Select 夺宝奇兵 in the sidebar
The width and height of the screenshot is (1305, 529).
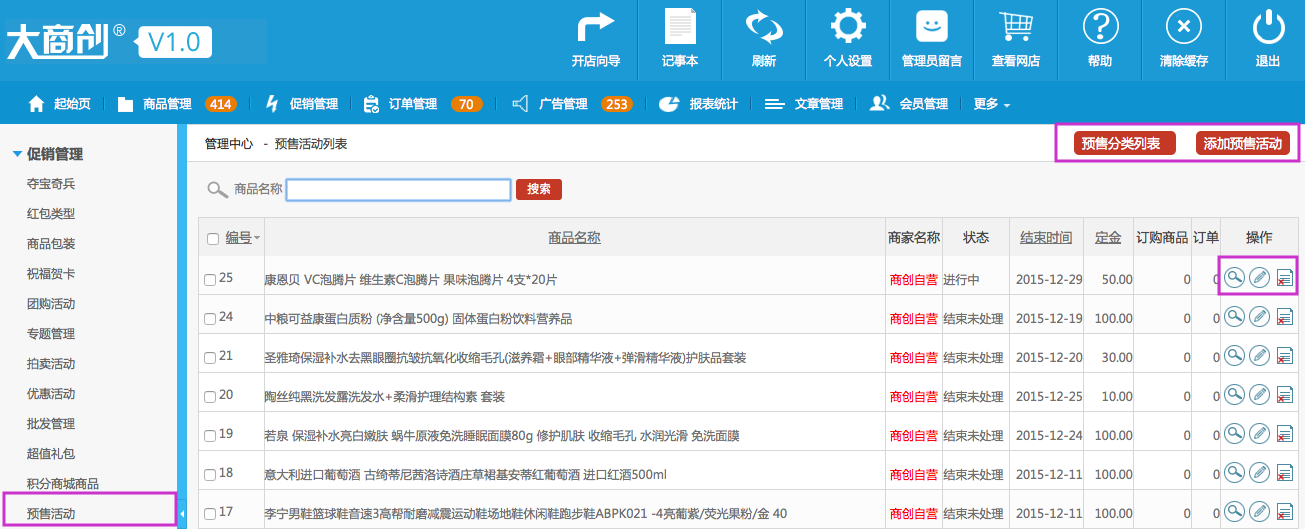point(51,184)
